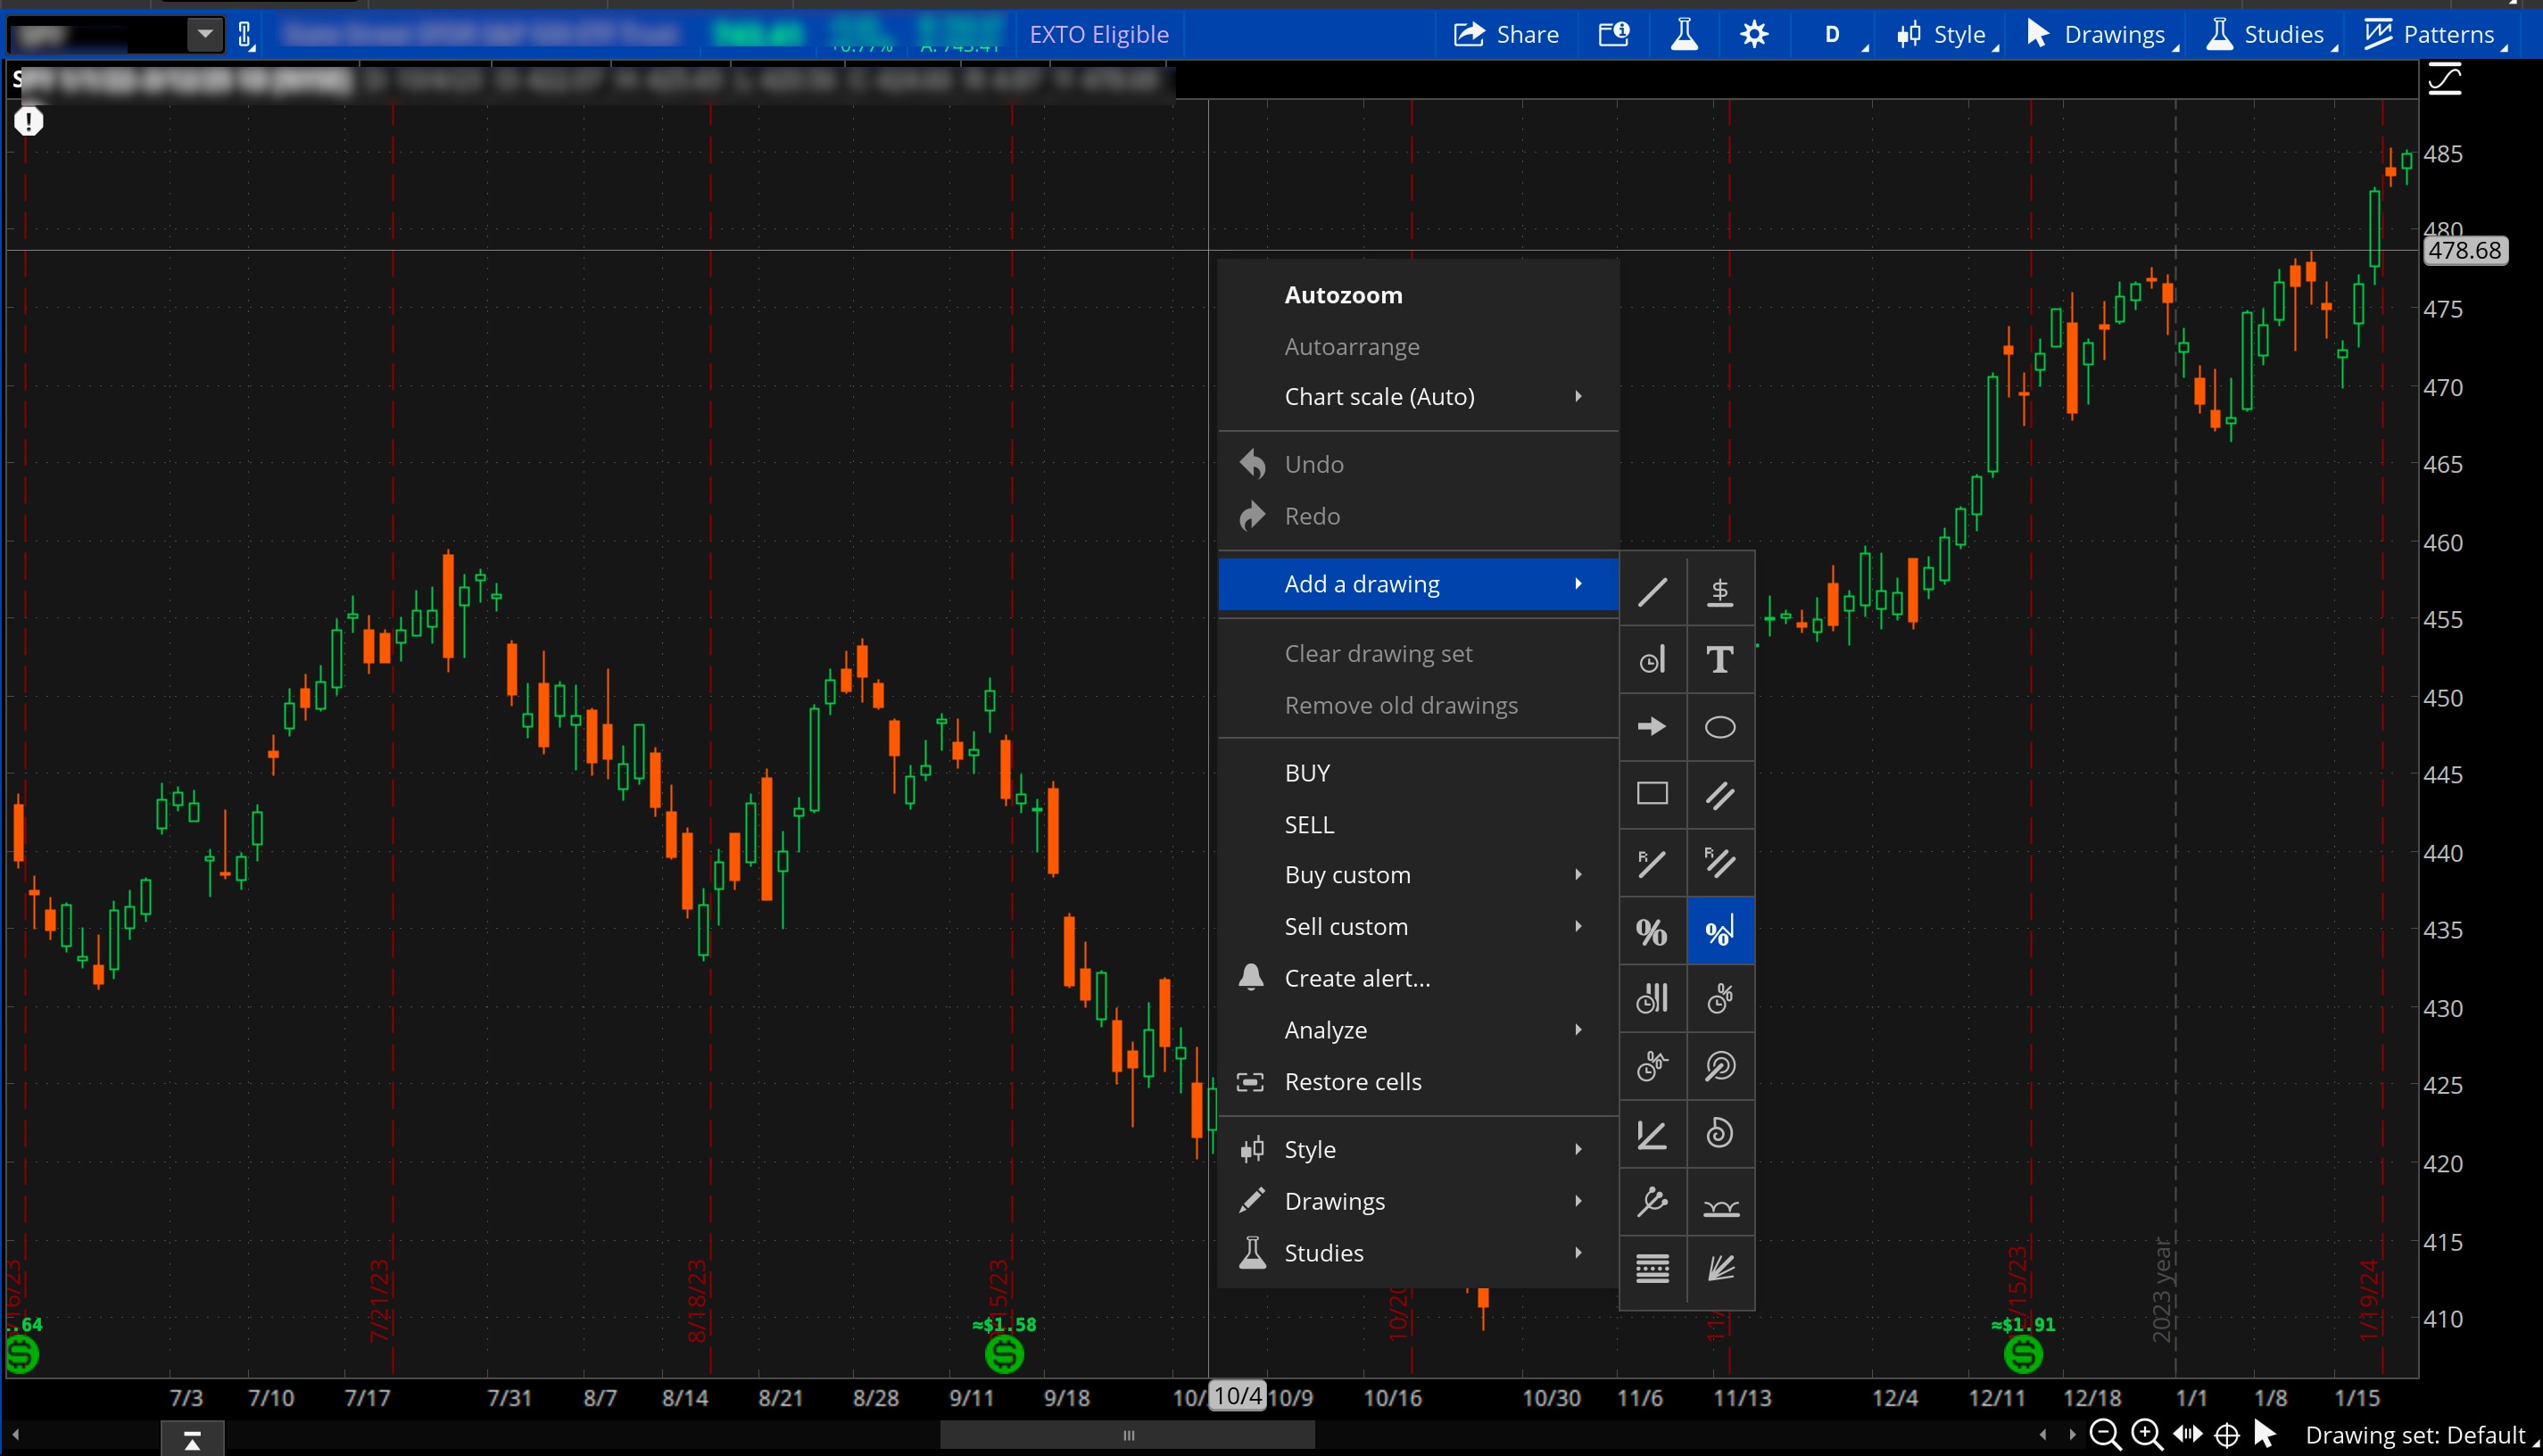Viewport: 2543px width, 1456px height.
Task: Expand the Buy custom submenu
Action: coord(1418,875)
